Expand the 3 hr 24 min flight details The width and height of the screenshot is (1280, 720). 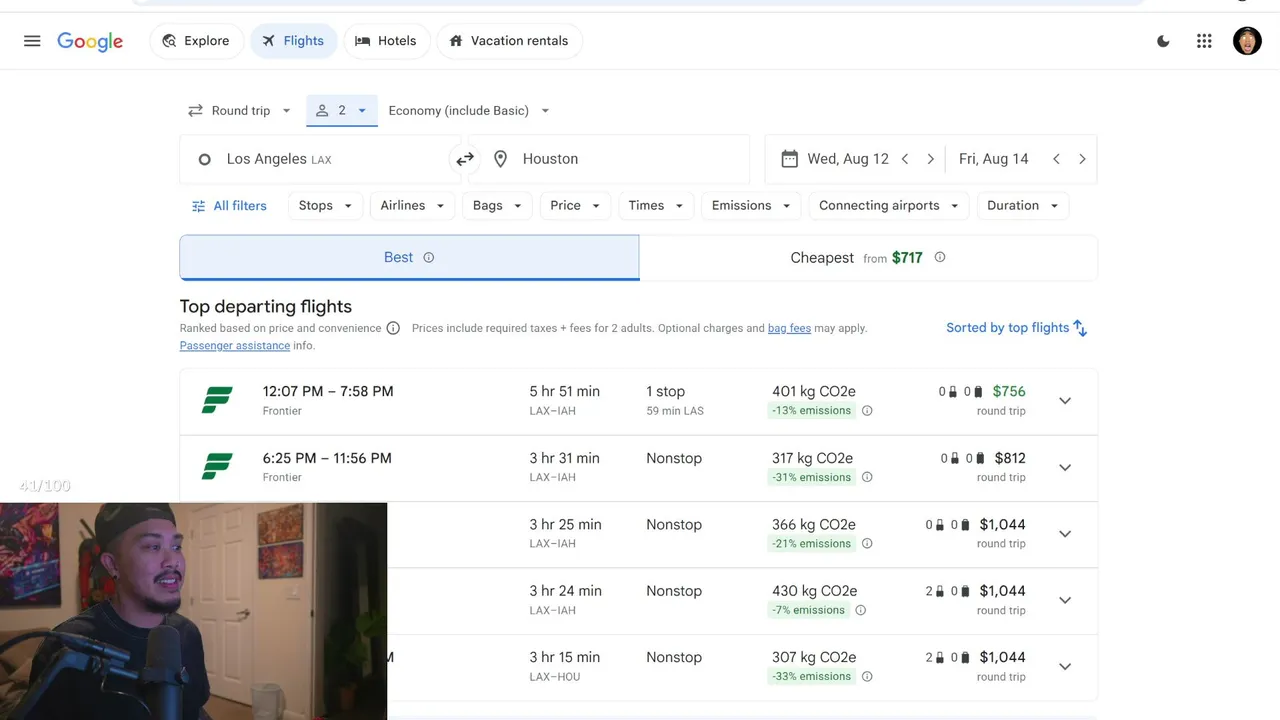tap(1065, 601)
